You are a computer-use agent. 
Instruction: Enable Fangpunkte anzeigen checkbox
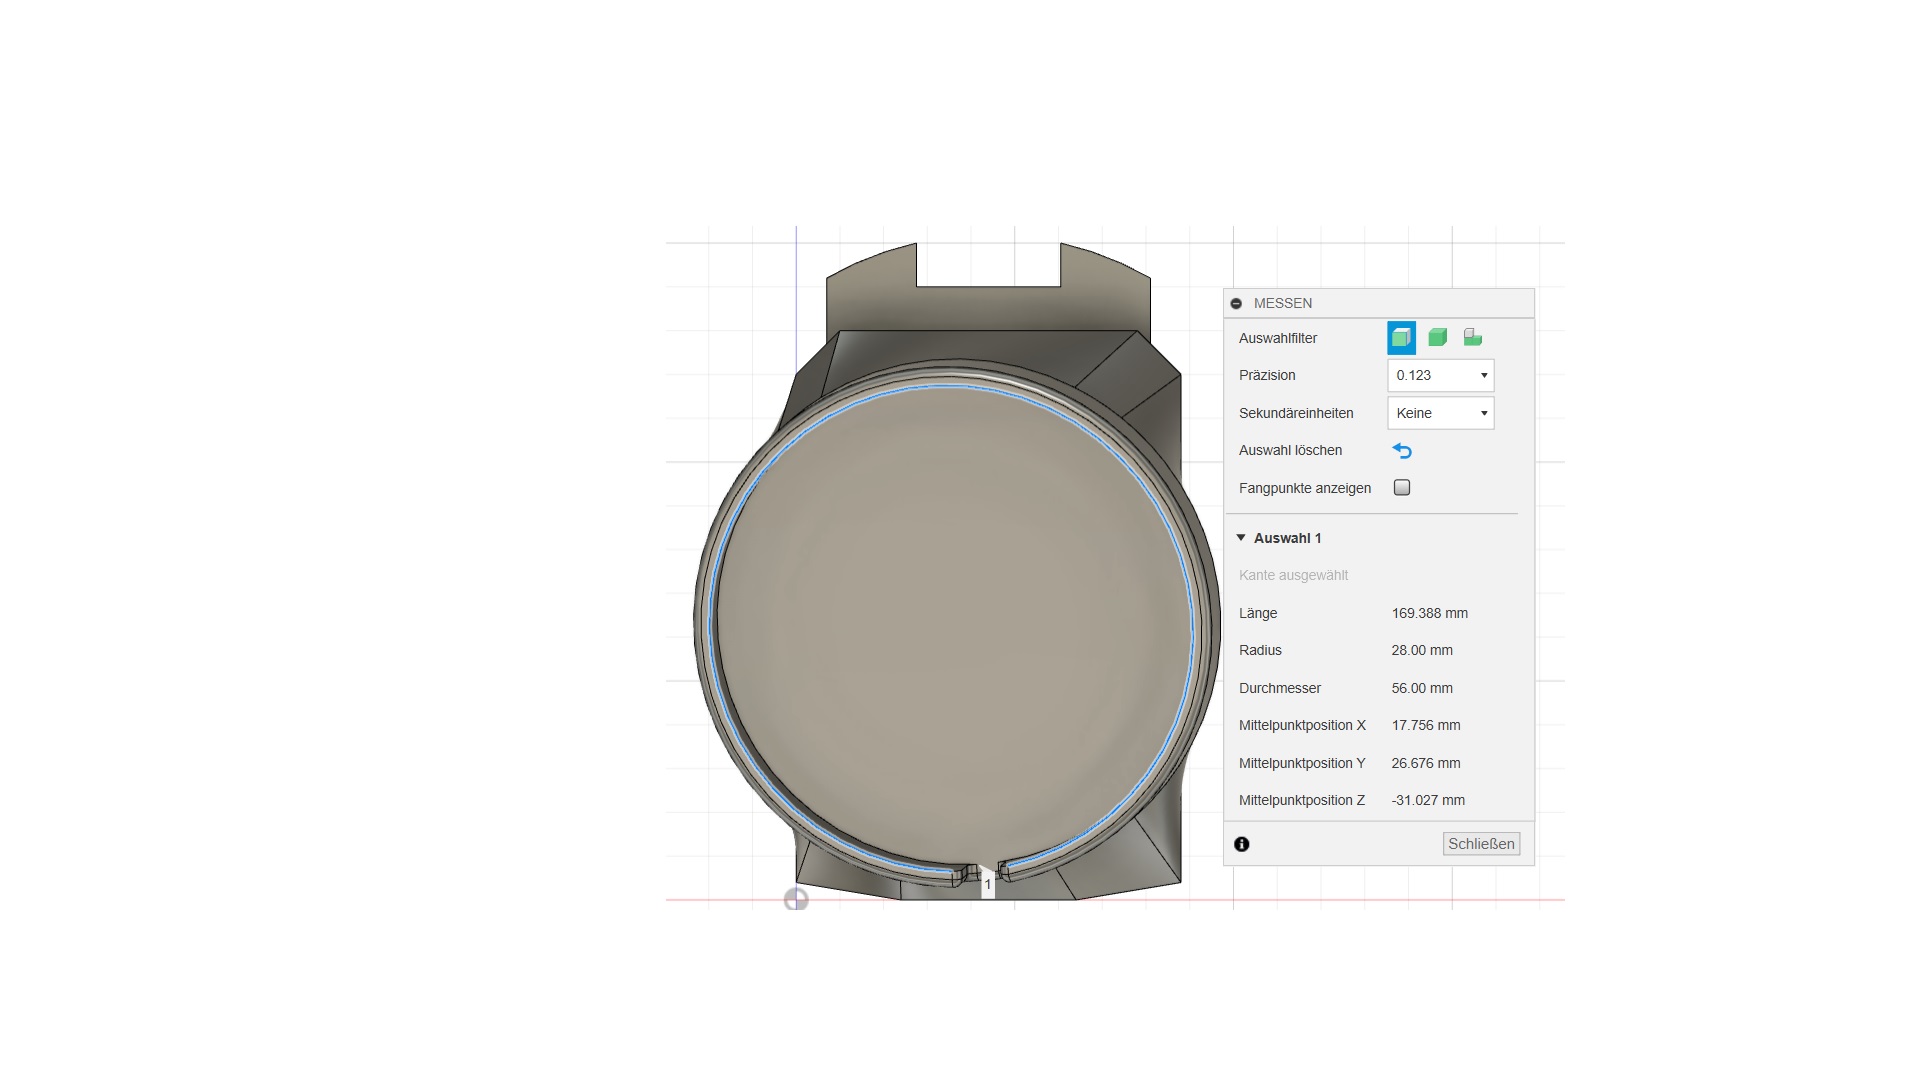pyautogui.click(x=1402, y=488)
